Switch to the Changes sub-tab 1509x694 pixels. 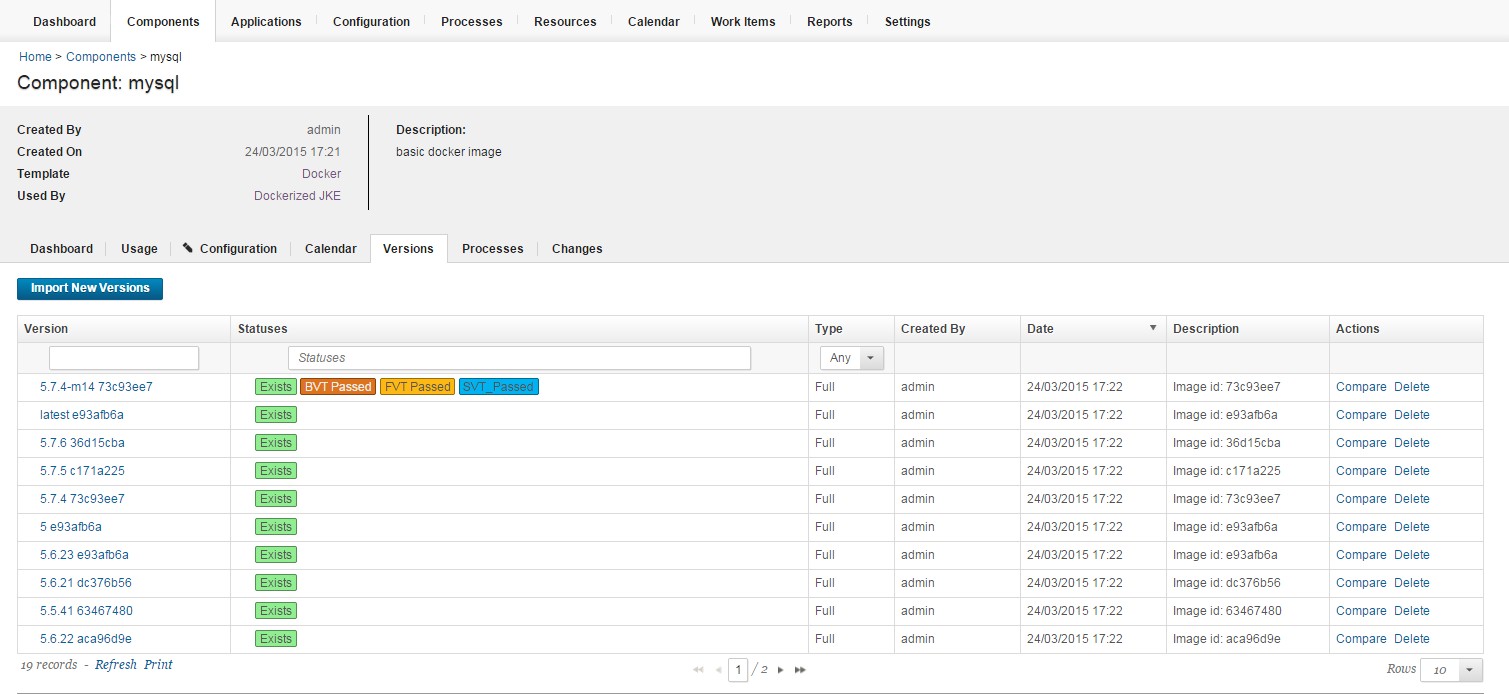pos(577,248)
